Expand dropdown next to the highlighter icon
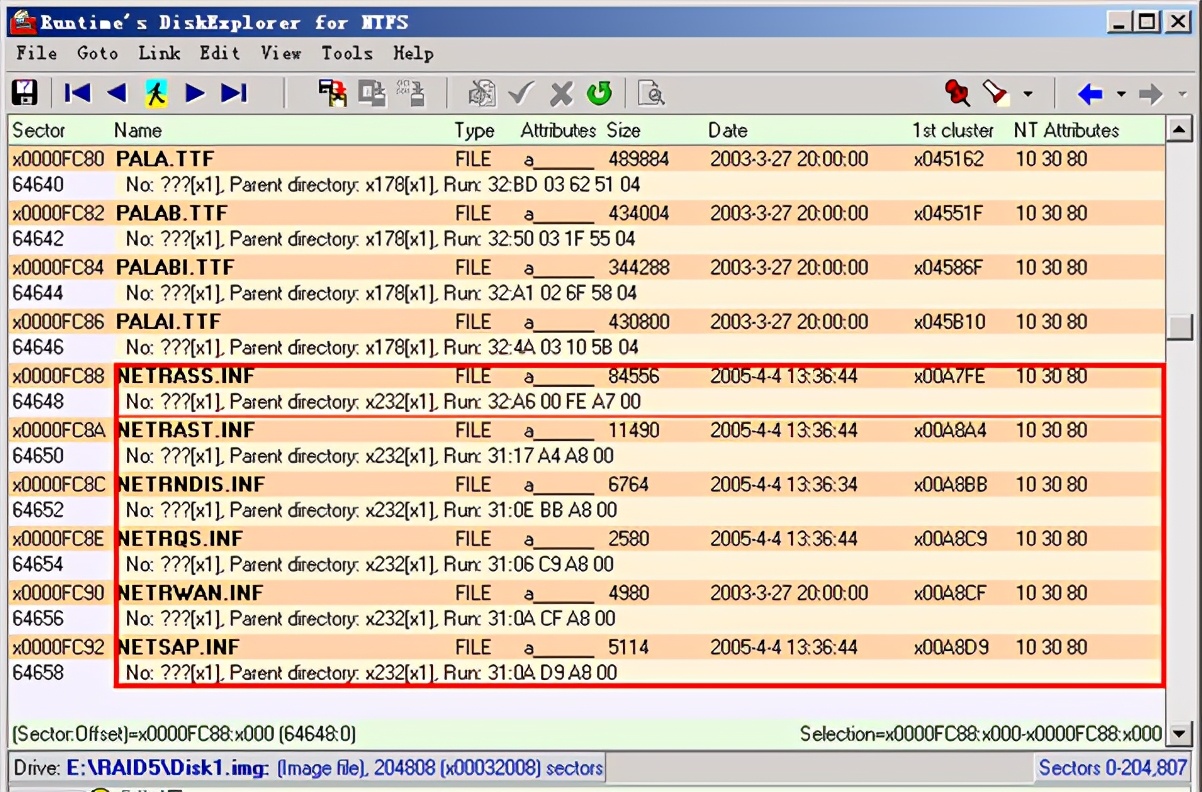The height and width of the screenshot is (792, 1202). click(1027, 94)
